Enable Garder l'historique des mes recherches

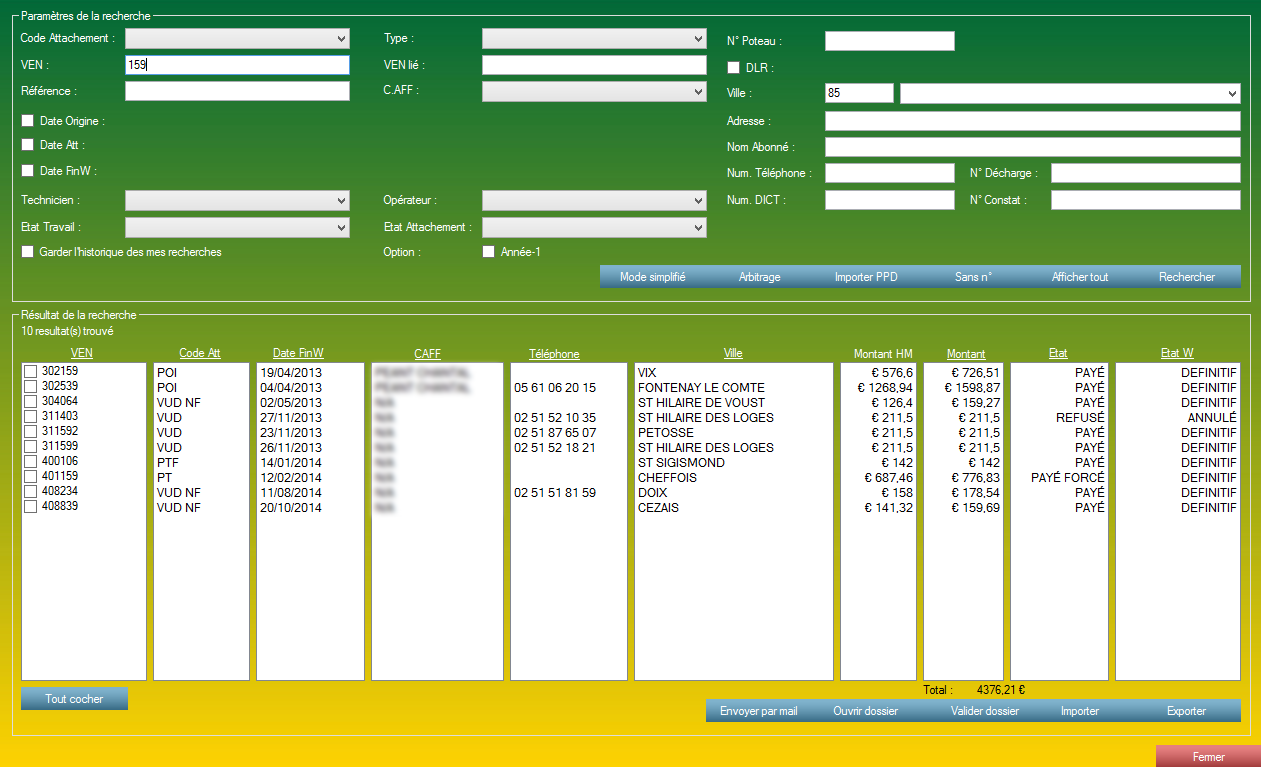pos(28,252)
